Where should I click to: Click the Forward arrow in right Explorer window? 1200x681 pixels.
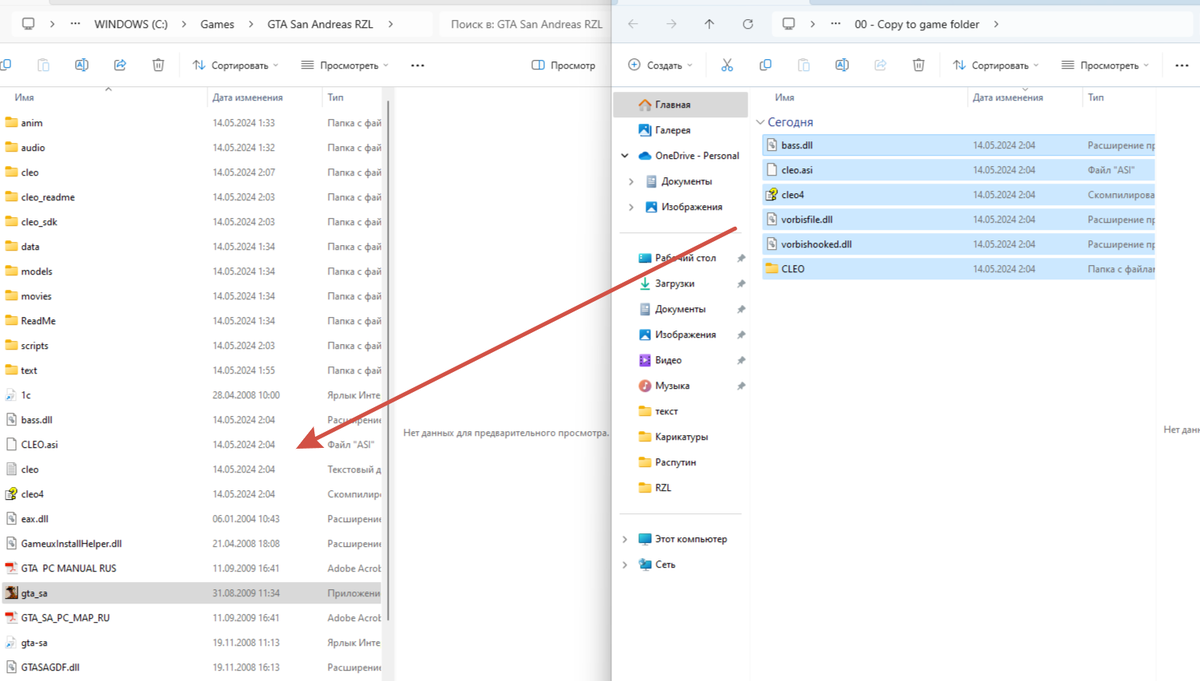pyautogui.click(x=671, y=24)
